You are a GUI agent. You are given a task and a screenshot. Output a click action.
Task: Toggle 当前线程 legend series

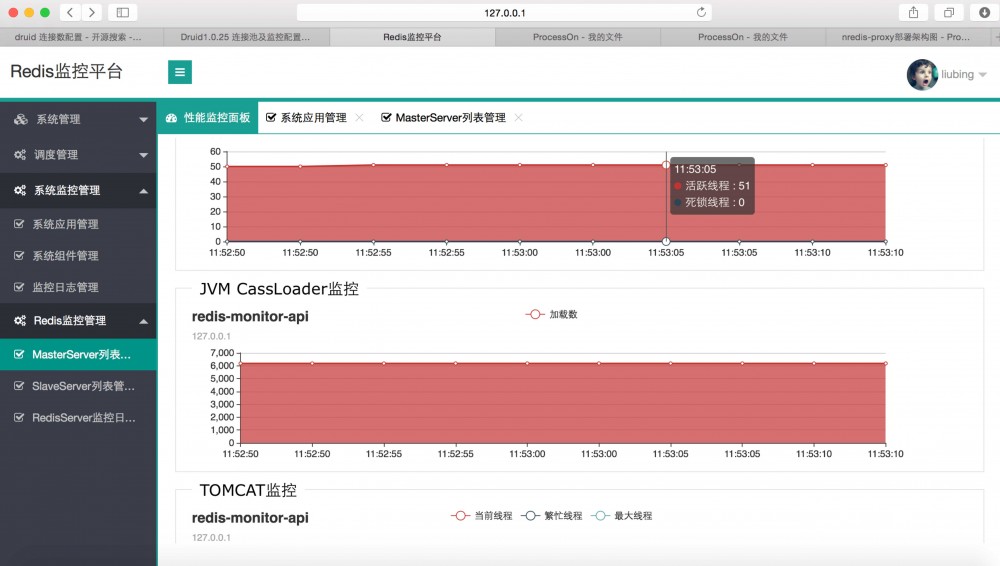pos(482,516)
